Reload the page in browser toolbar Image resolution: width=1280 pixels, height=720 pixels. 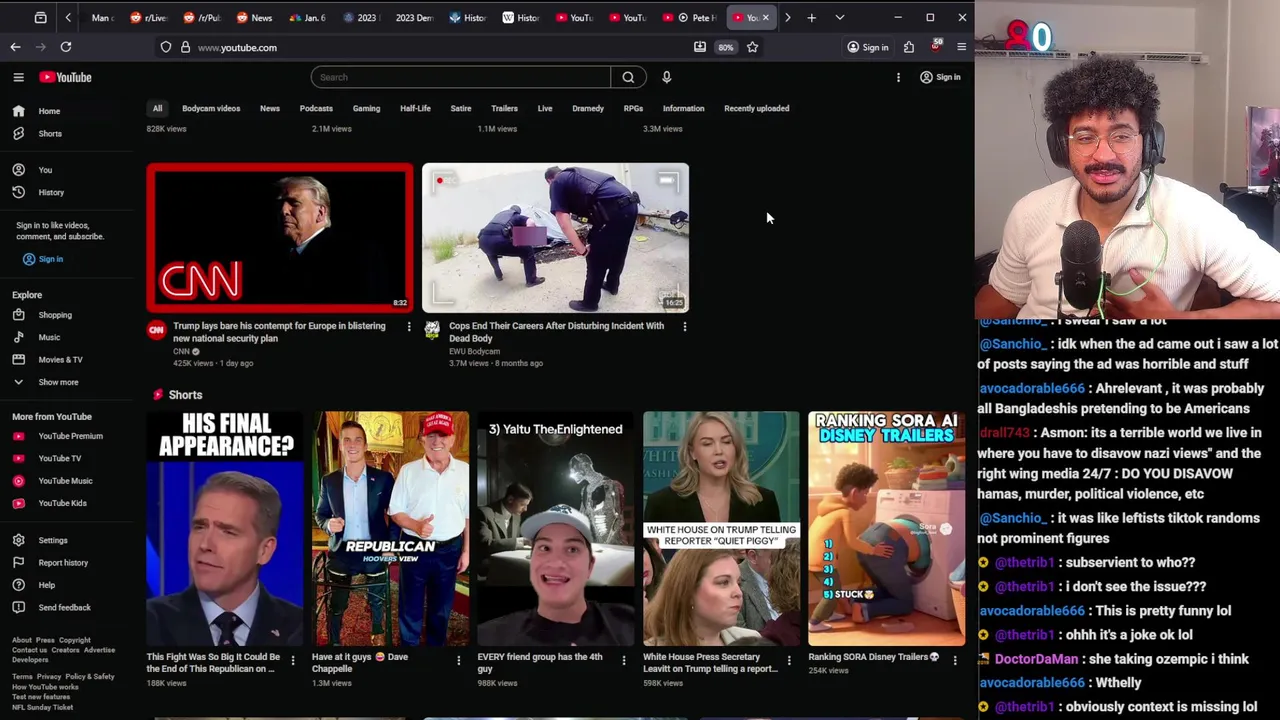coord(65,47)
